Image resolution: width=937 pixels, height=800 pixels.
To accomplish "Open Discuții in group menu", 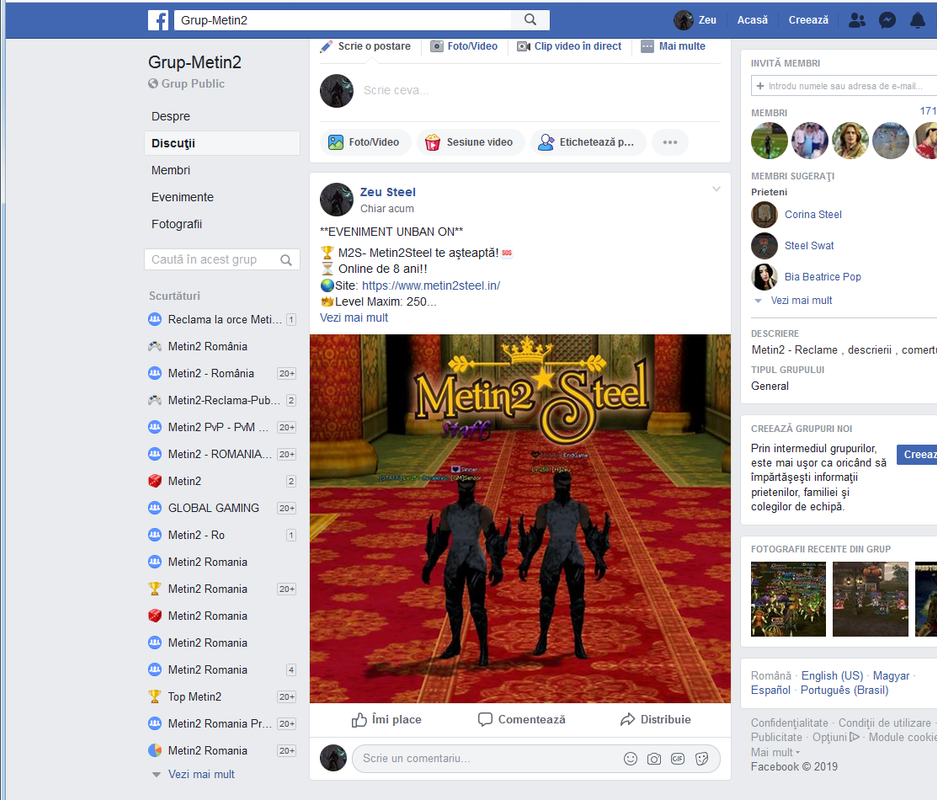I will [x=222, y=143].
